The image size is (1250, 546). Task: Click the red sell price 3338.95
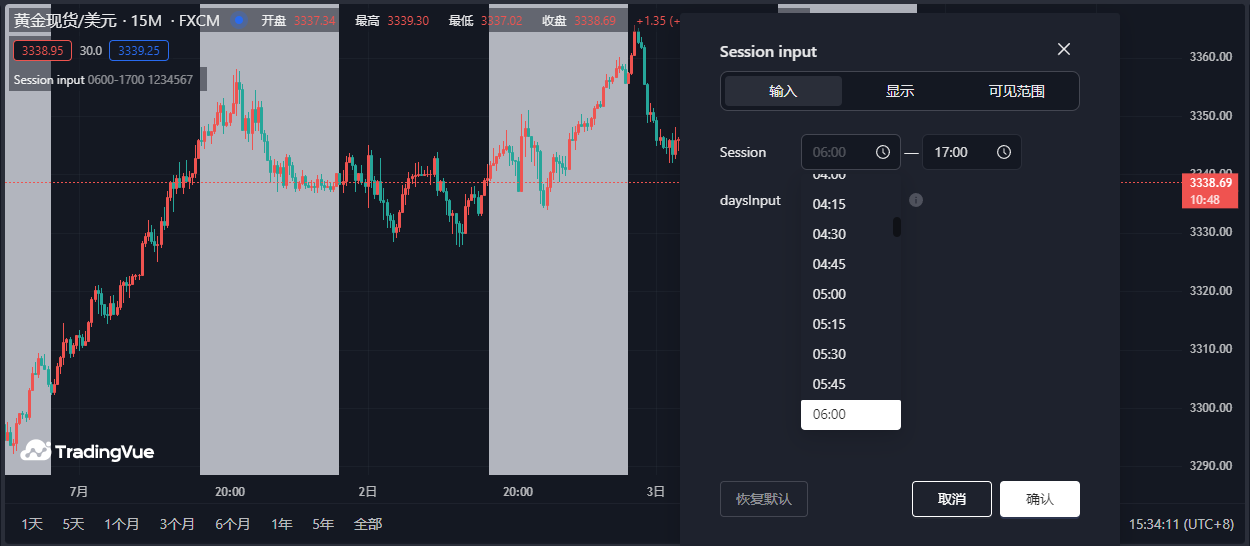42,50
